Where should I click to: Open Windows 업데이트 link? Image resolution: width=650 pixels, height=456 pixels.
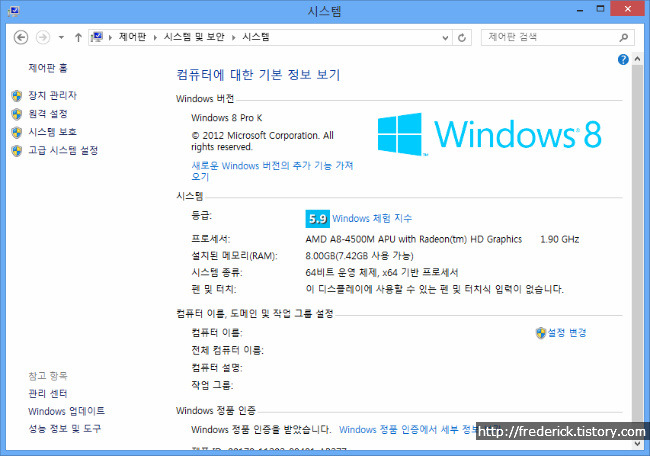[x=66, y=411]
